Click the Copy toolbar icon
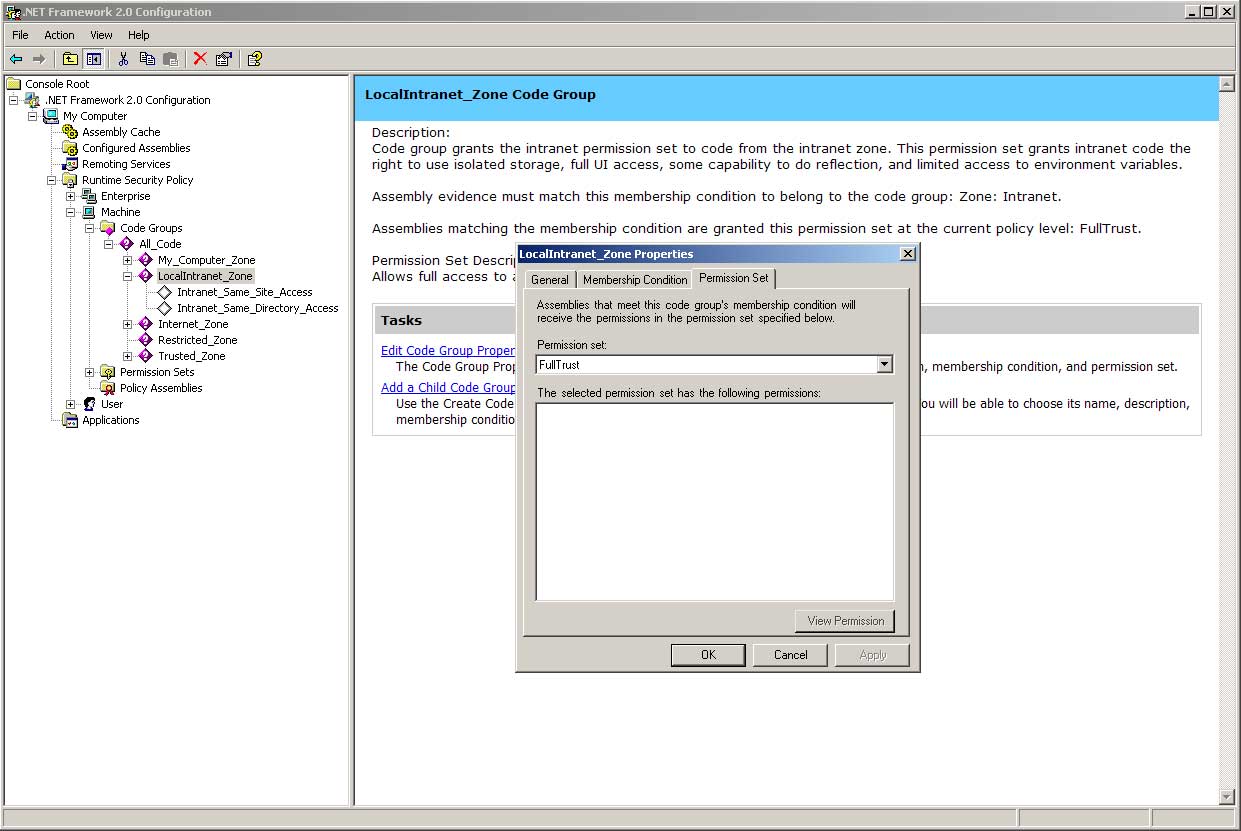Image resolution: width=1241 pixels, height=831 pixels. (x=147, y=59)
